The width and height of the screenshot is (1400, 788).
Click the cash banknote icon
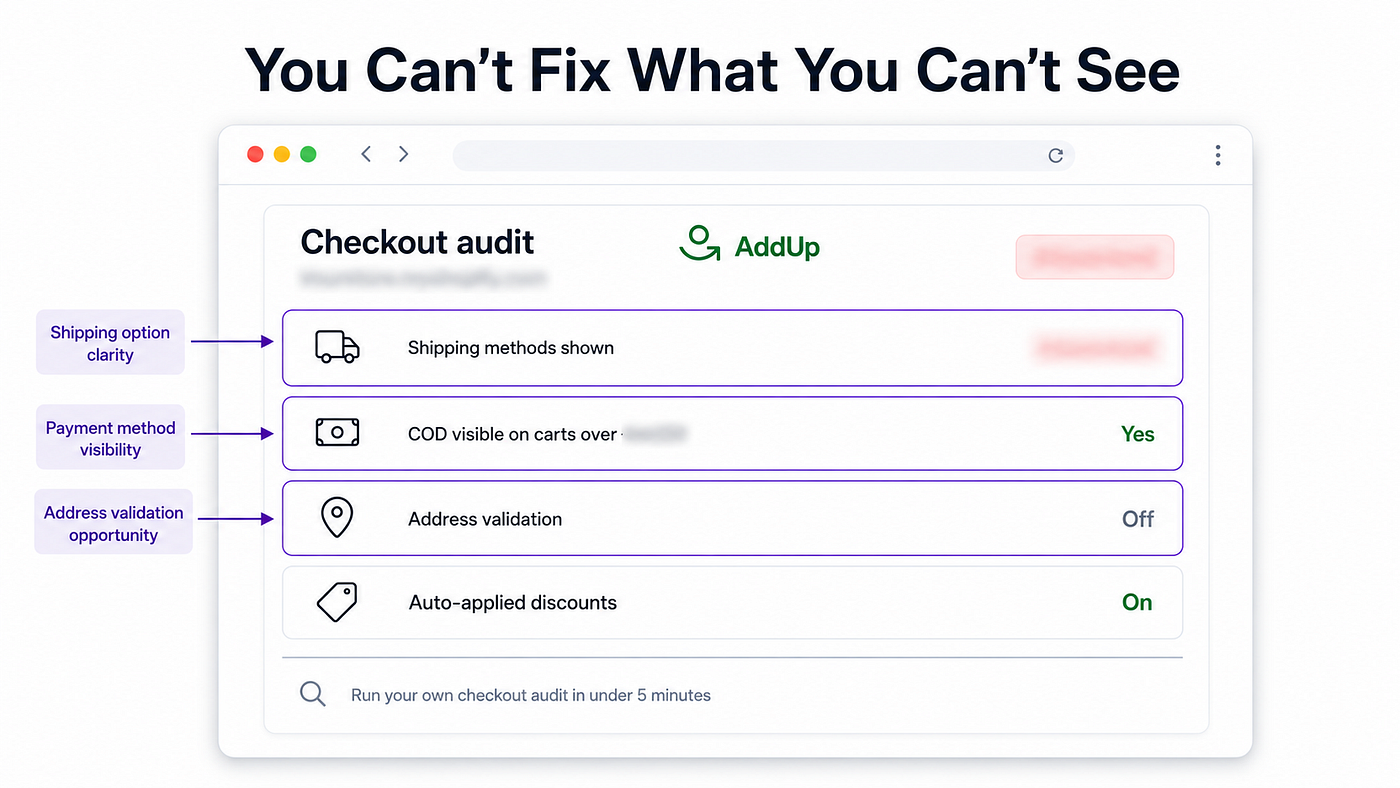tap(337, 432)
